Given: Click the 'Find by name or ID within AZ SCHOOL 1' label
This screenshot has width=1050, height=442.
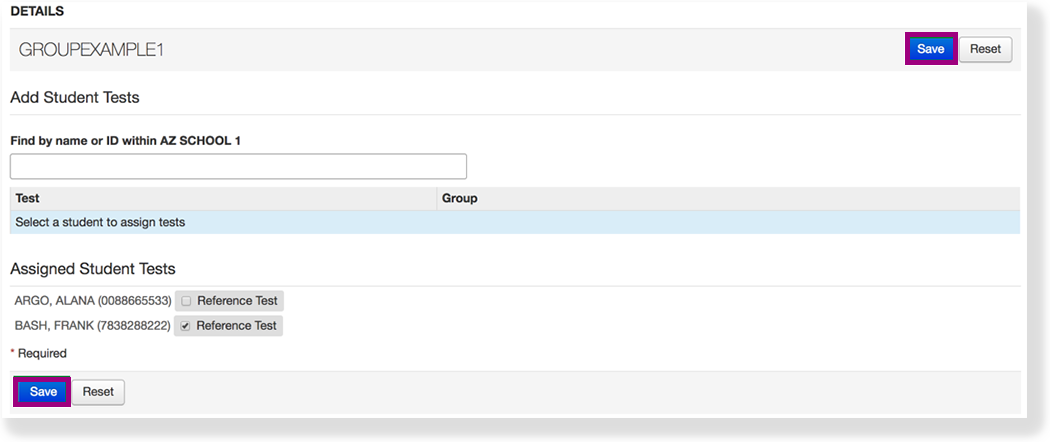Looking at the screenshot, I should pyautogui.click(x=125, y=141).
